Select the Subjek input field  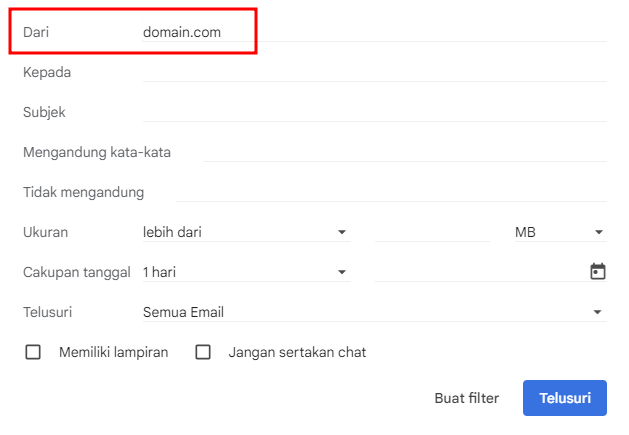(375, 112)
